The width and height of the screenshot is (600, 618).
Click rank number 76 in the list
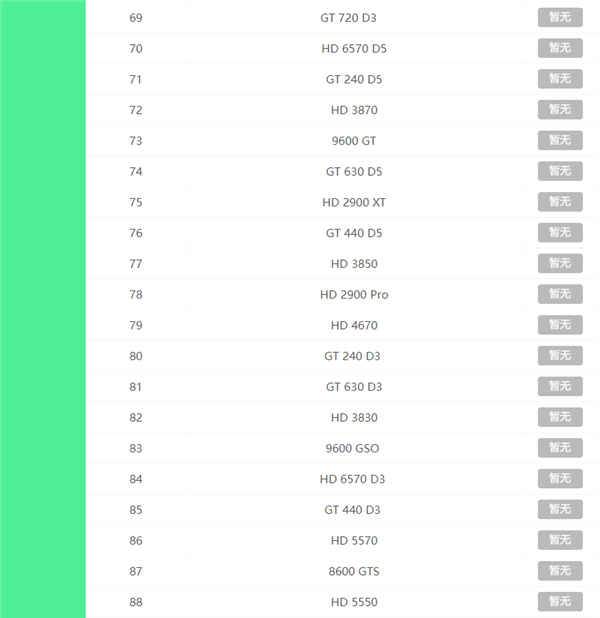point(136,233)
